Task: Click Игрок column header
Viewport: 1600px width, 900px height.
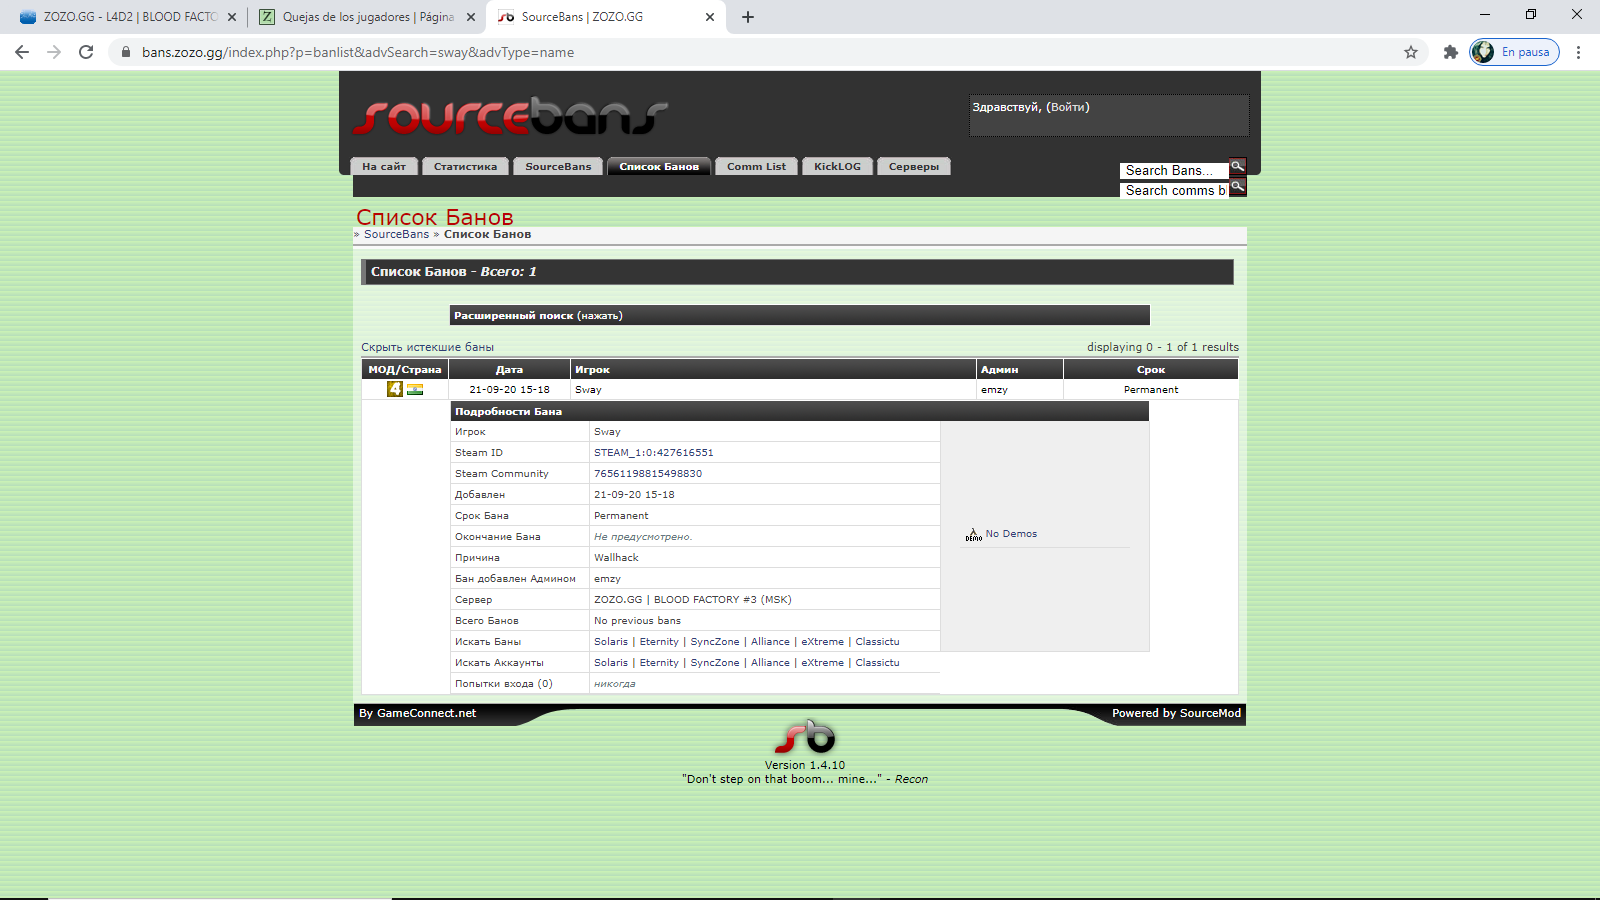Action: click(x=773, y=369)
